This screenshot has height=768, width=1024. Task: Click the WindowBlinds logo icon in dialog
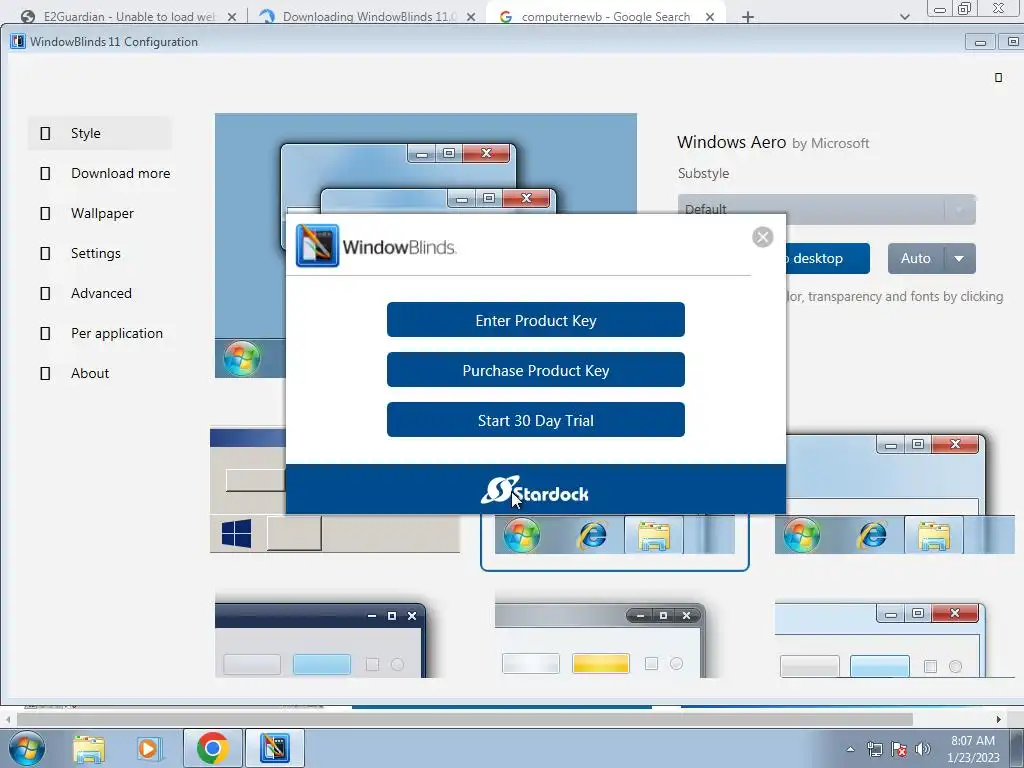[x=317, y=246]
